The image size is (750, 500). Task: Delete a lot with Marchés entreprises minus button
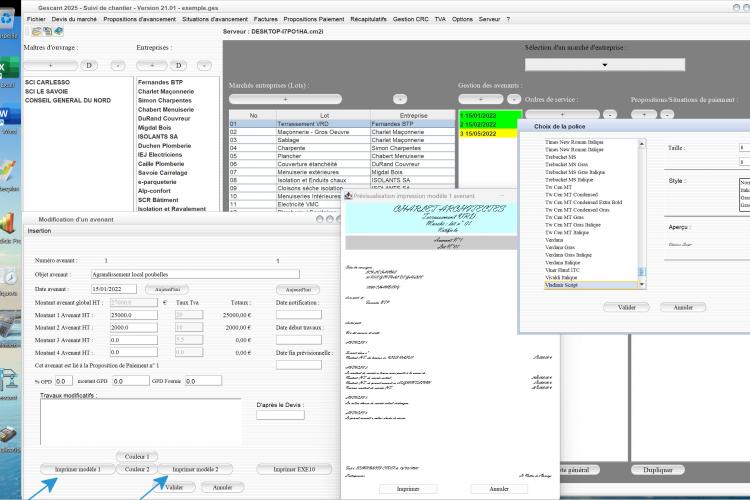[x=400, y=99]
